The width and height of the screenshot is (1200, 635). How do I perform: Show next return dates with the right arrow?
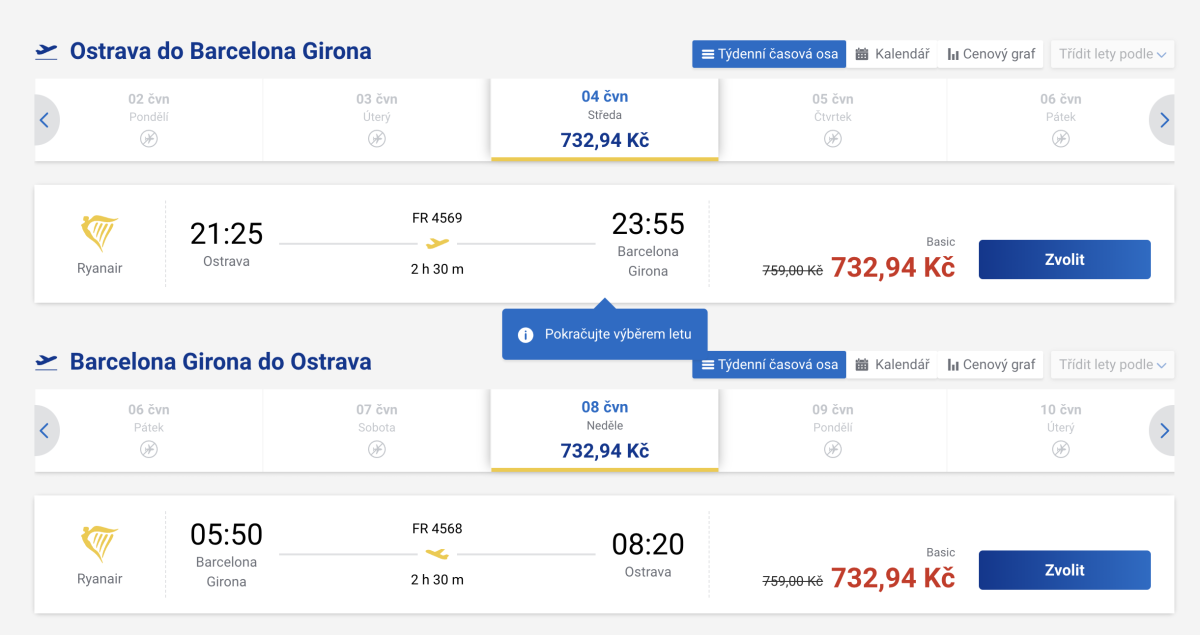[1163, 430]
